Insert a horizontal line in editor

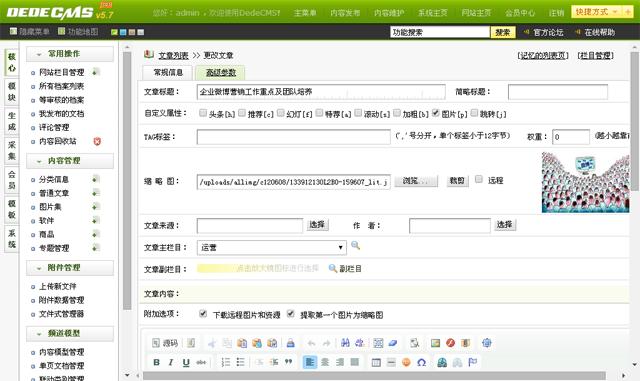tap(391, 362)
